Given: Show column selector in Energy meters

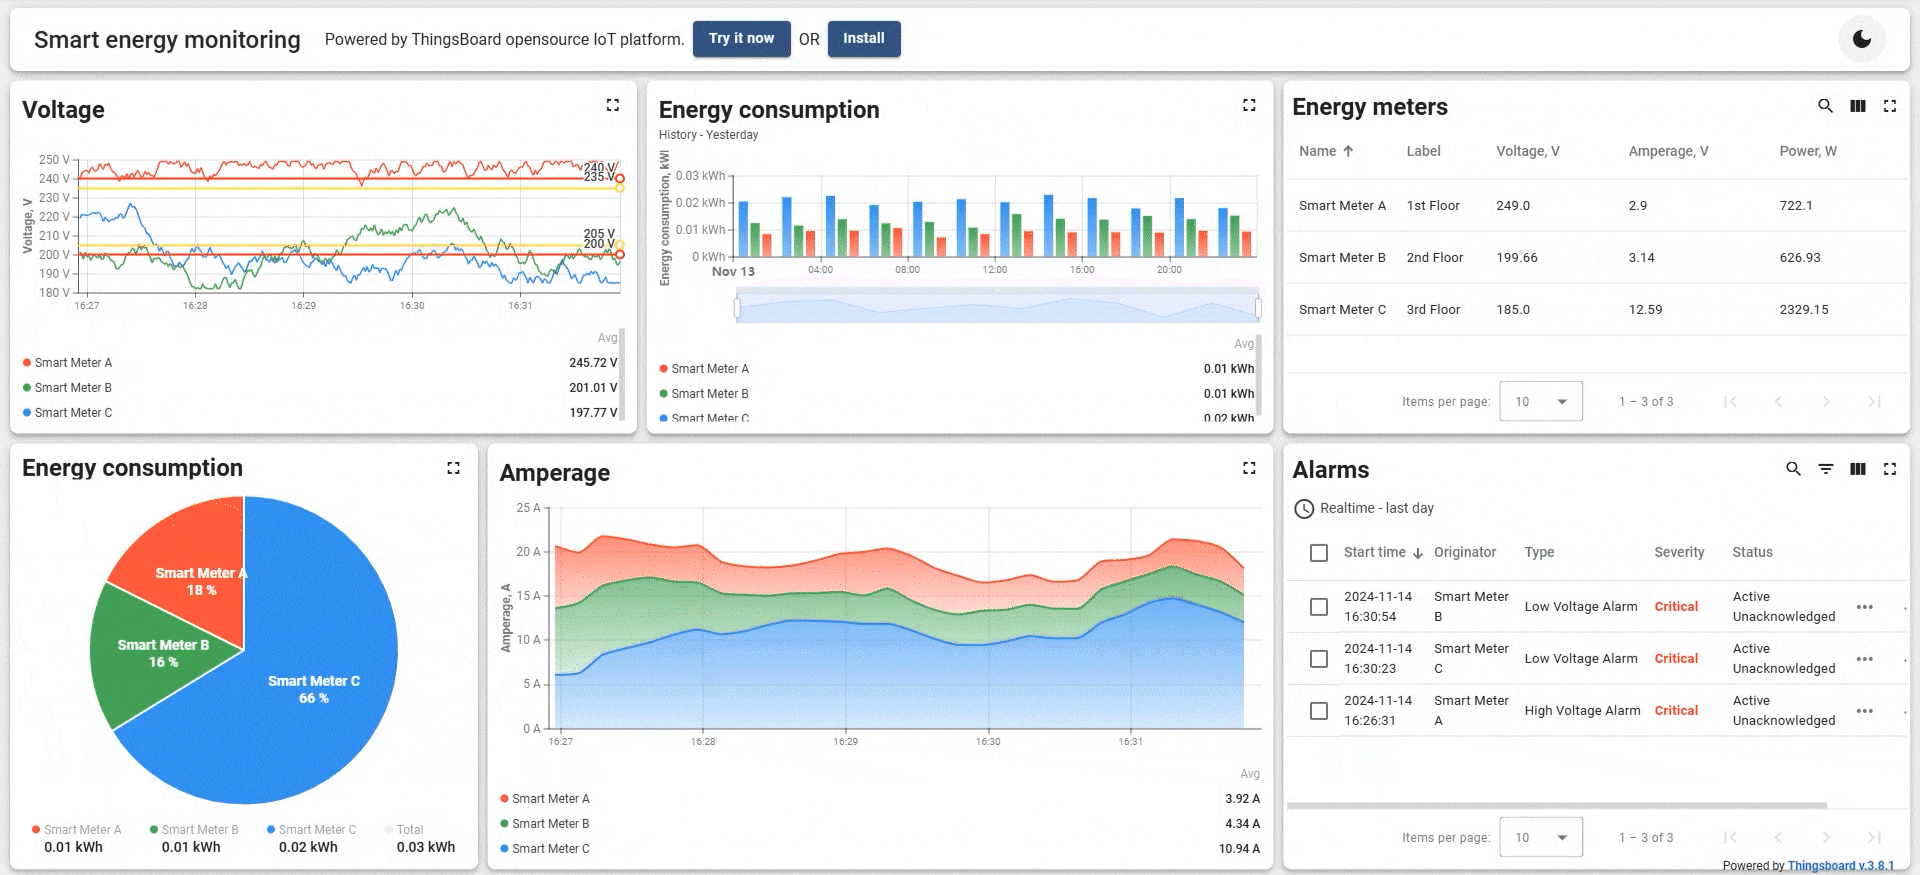Looking at the screenshot, I should click(1857, 106).
